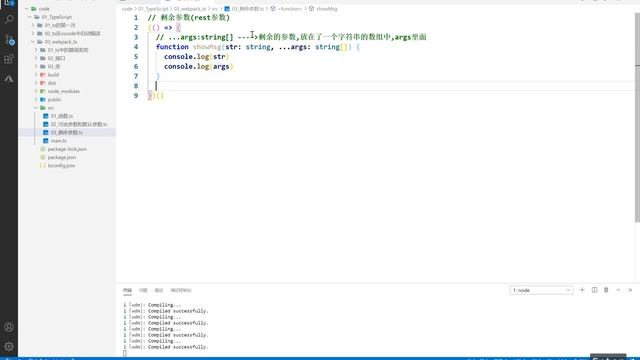The height and width of the screenshot is (360, 640).
Task: Click 'code' in the breadcrumb path
Action: (127, 9)
